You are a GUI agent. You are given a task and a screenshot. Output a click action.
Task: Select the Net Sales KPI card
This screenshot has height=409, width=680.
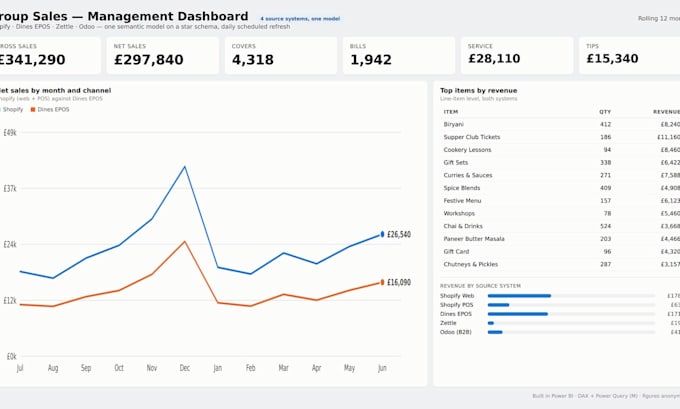[x=163, y=56]
